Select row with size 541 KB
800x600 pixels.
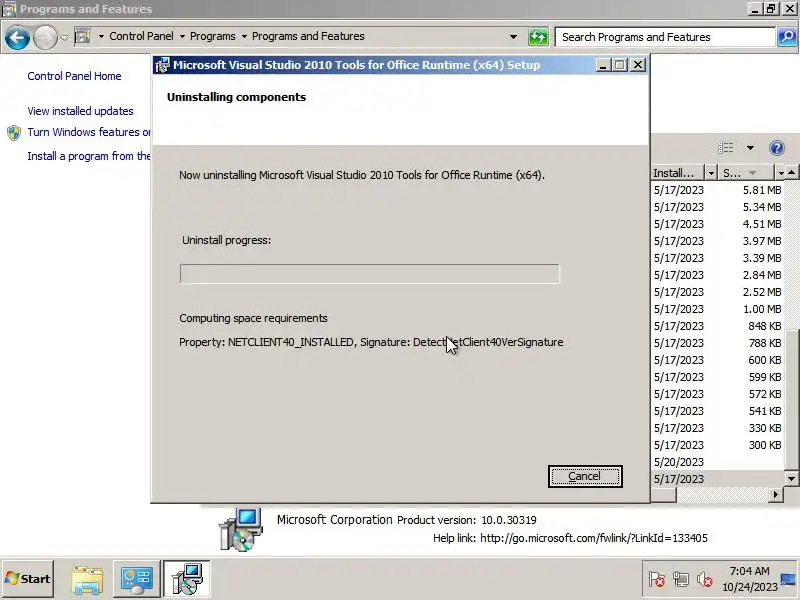[717, 411]
